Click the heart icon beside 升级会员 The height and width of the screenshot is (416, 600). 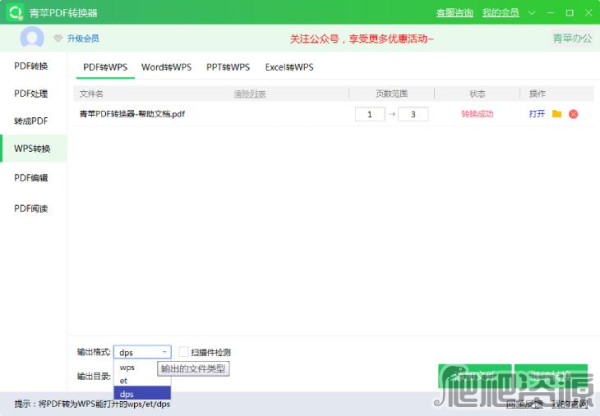coord(58,38)
